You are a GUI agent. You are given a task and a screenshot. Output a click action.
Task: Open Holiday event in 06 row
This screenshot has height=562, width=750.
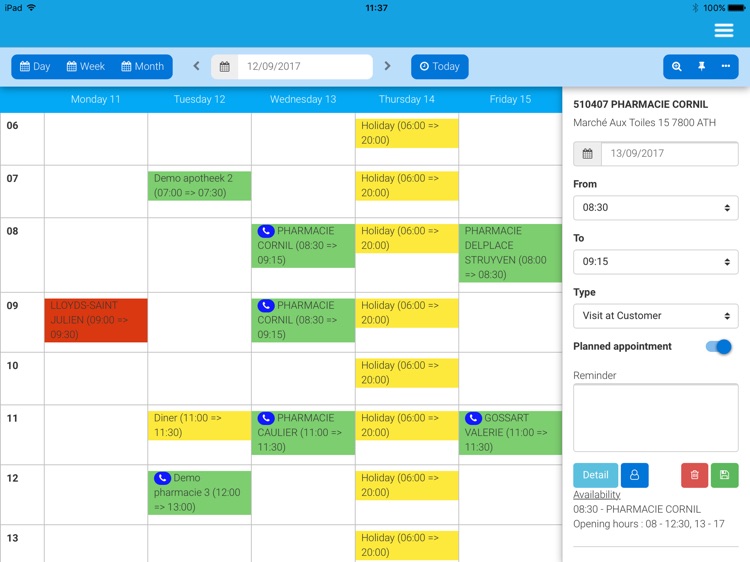pos(407,133)
